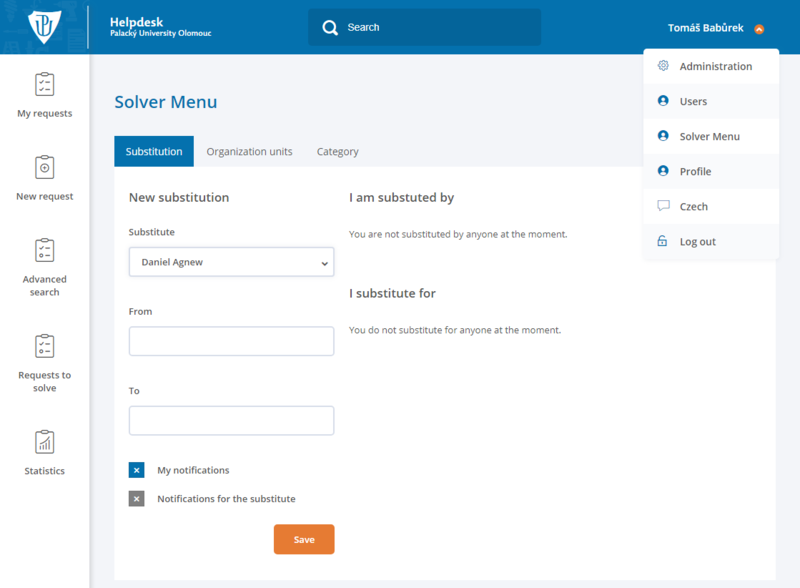The height and width of the screenshot is (588, 800).
Task: Open the Statistics chart icon
Action: click(44, 441)
